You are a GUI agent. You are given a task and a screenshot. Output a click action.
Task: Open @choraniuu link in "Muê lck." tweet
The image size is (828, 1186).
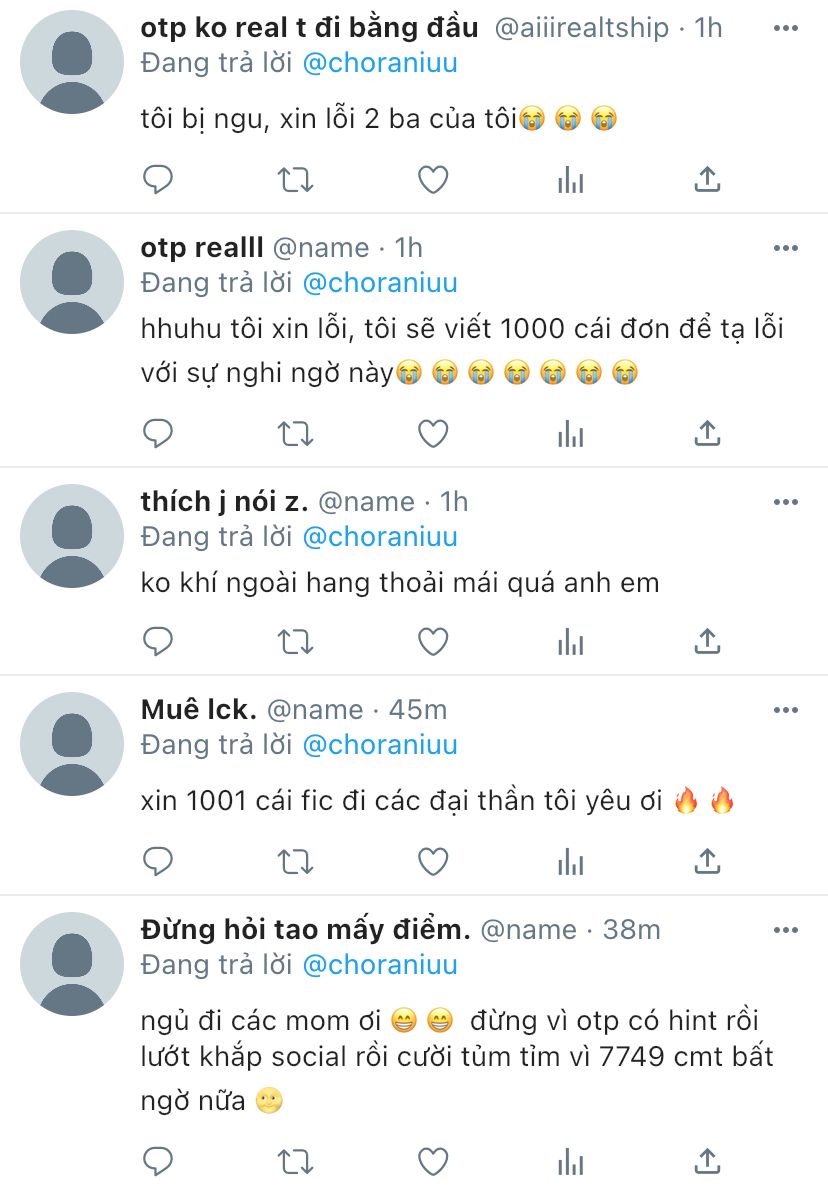pyautogui.click(x=380, y=745)
